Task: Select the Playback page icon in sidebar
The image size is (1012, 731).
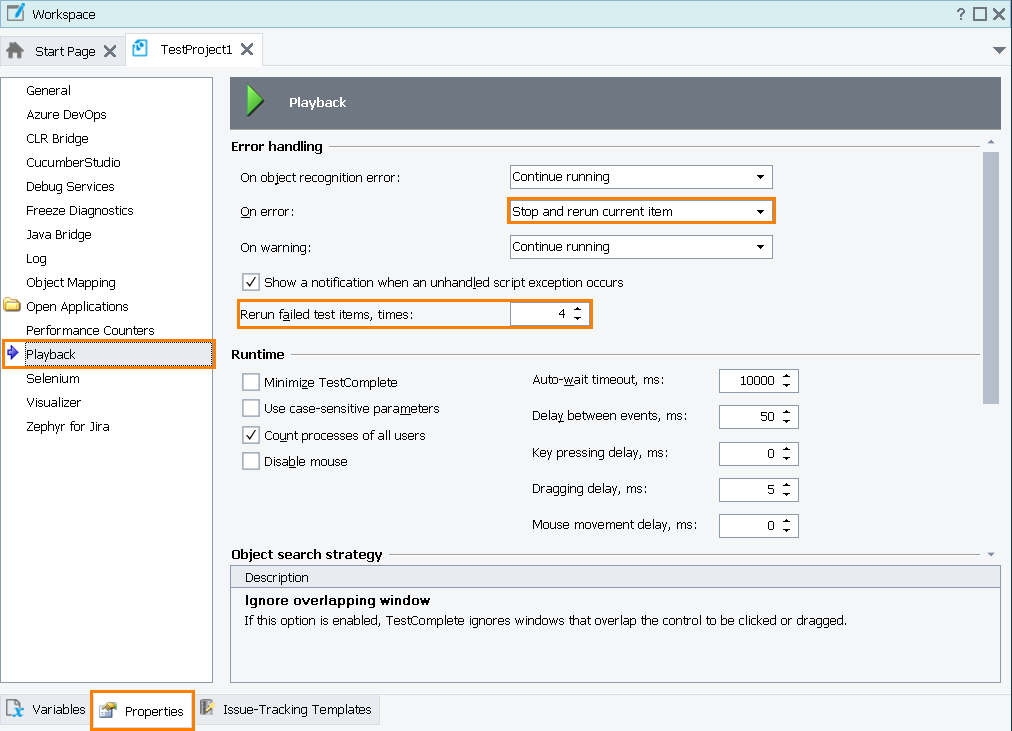Action: (14, 354)
